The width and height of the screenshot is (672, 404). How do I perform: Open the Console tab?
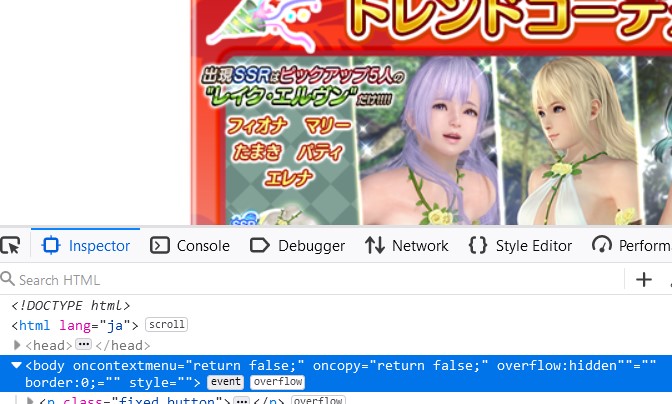click(x=190, y=246)
